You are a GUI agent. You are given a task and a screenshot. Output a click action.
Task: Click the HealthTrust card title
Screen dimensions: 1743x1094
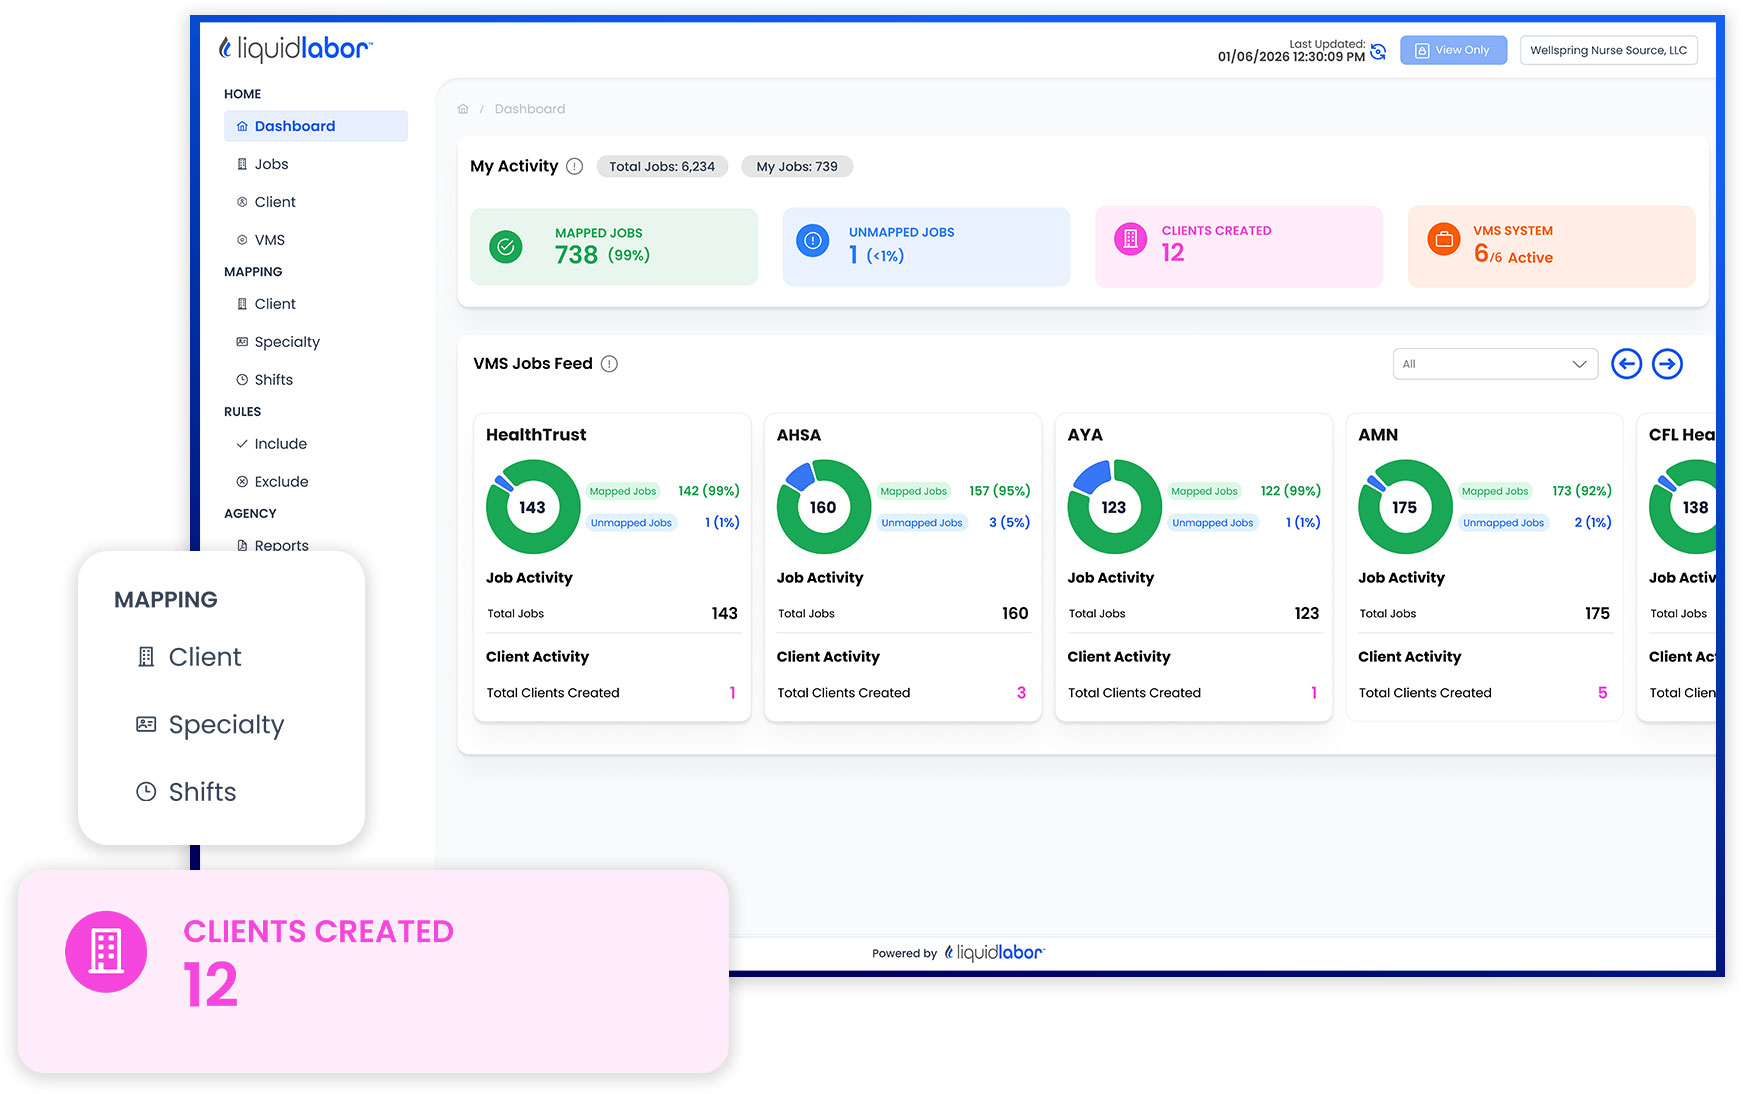click(536, 435)
